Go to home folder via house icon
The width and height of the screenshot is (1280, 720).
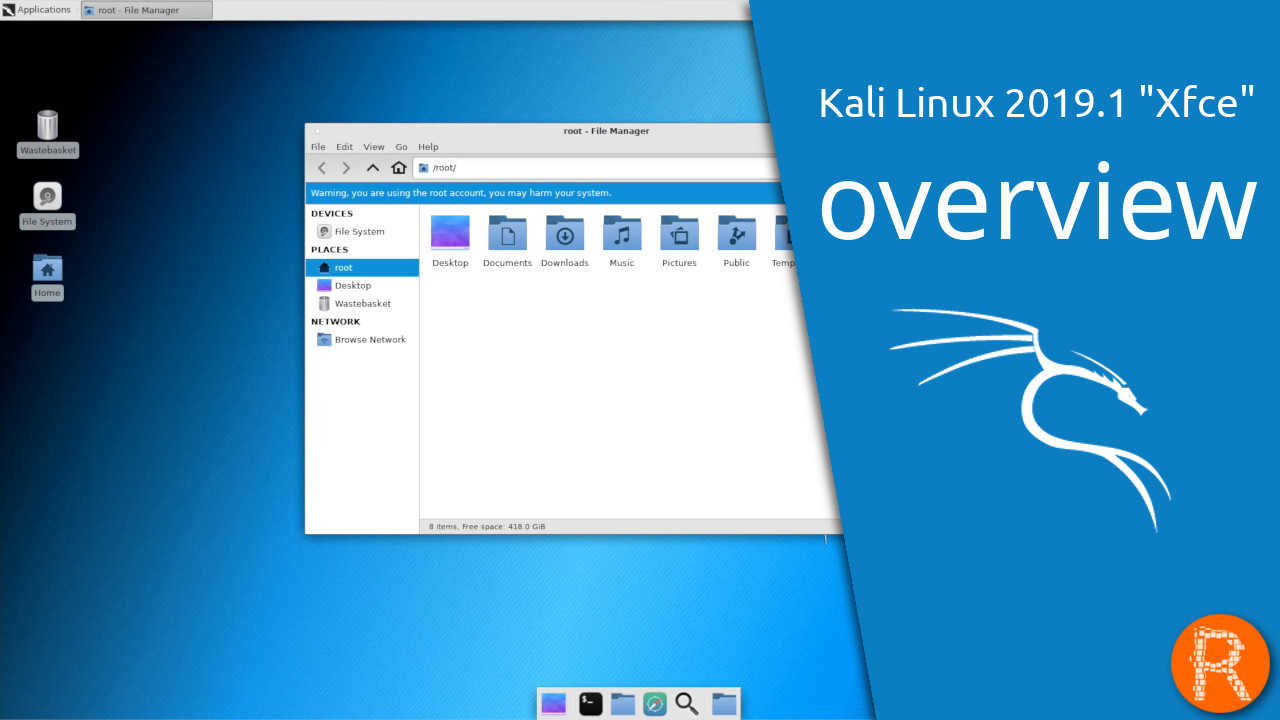(x=399, y=168)
